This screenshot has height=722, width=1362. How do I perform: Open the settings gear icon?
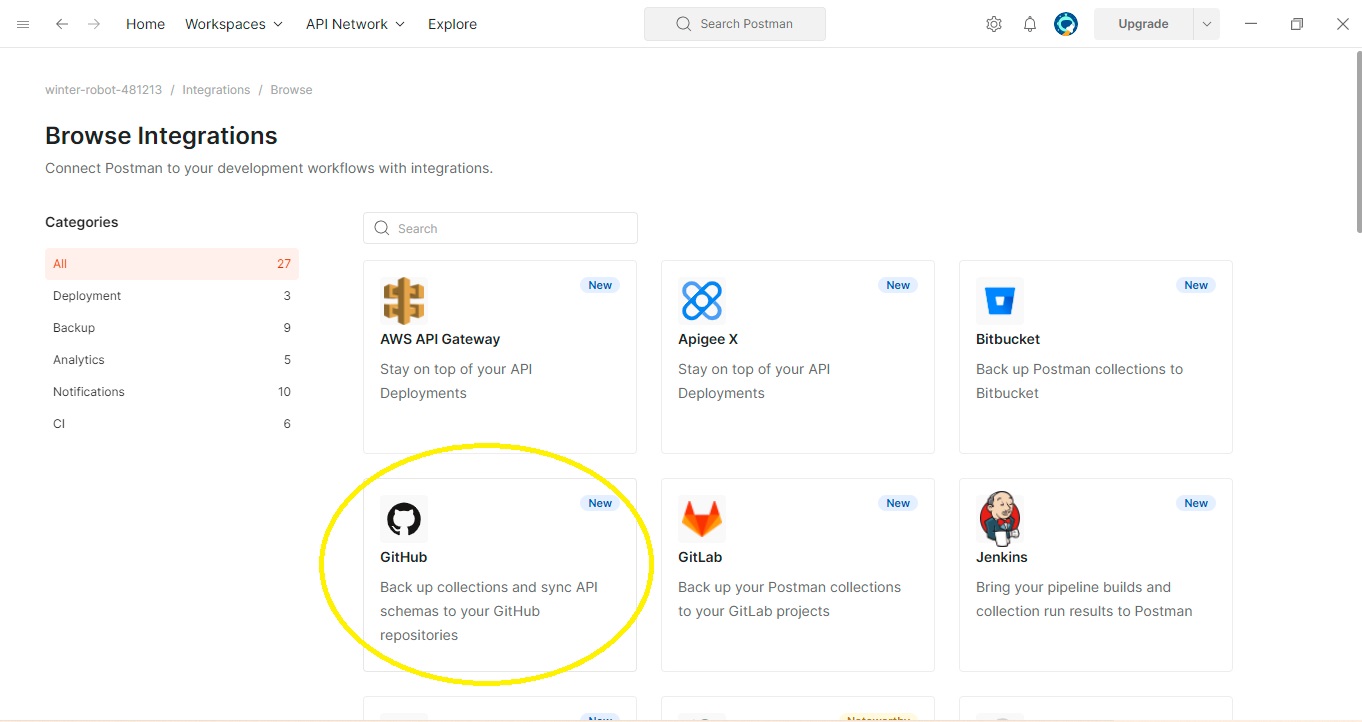tap(993, 24)
